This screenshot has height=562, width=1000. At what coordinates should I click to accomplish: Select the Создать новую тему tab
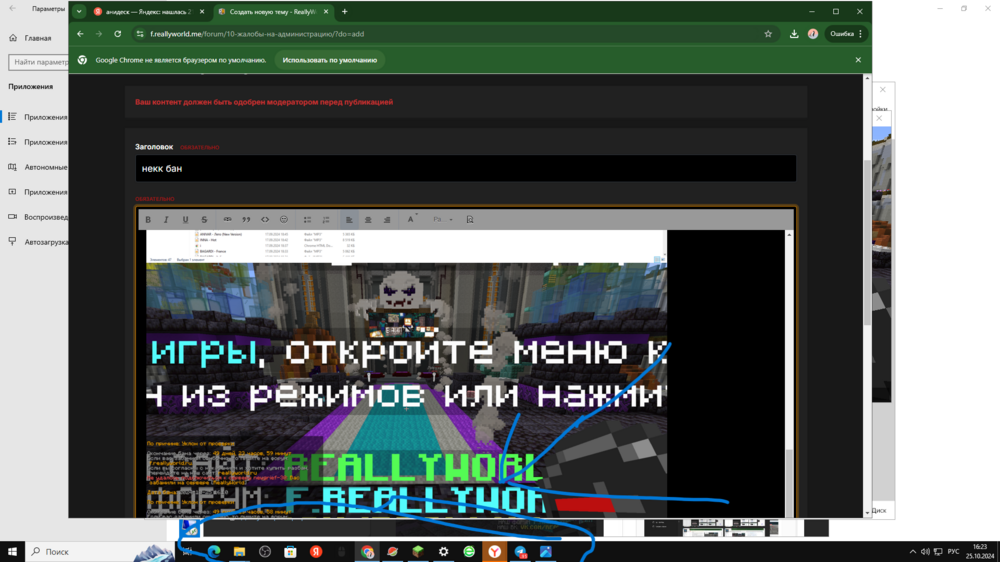[272, 11]
